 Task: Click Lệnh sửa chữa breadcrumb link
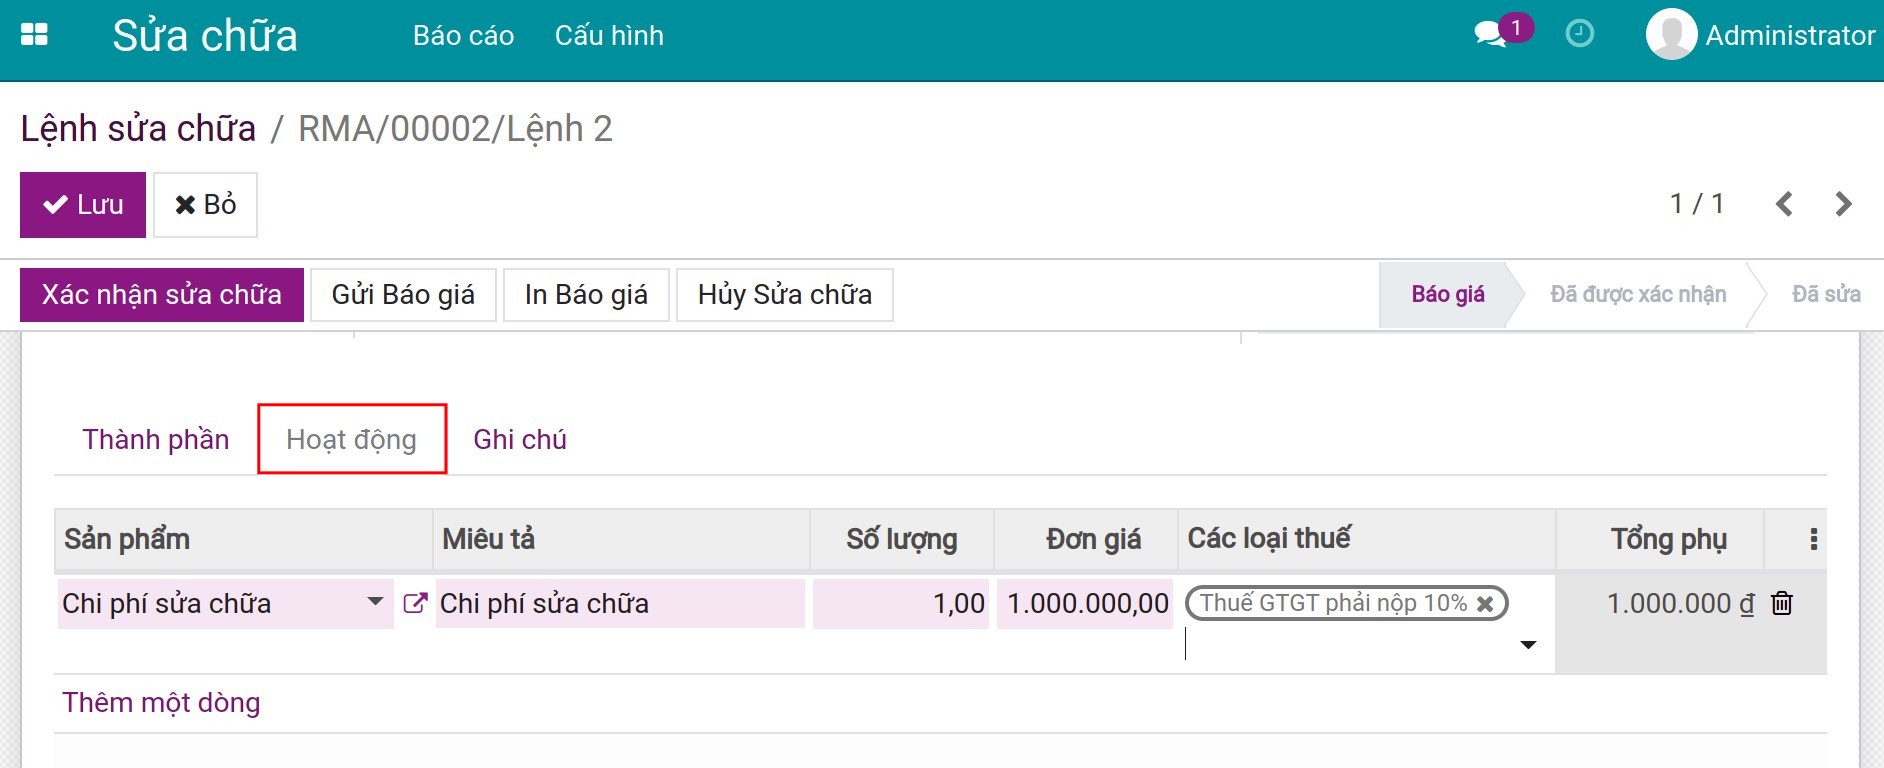[138, 129]
